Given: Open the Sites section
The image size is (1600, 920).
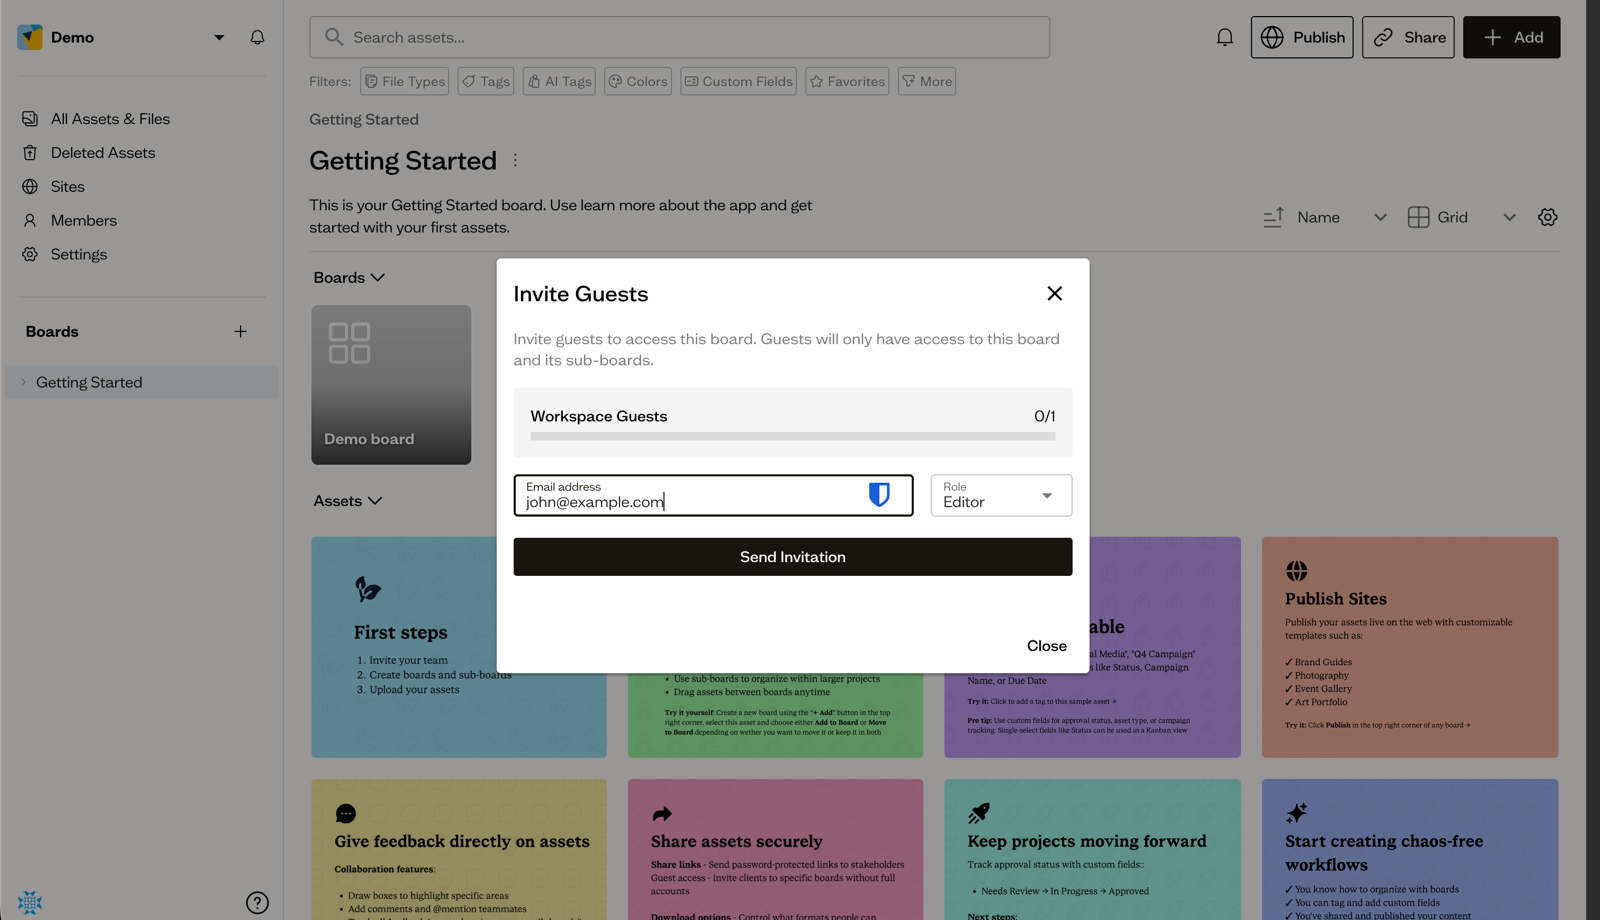Looking at the screenshot, I should [x=68, y=187].
